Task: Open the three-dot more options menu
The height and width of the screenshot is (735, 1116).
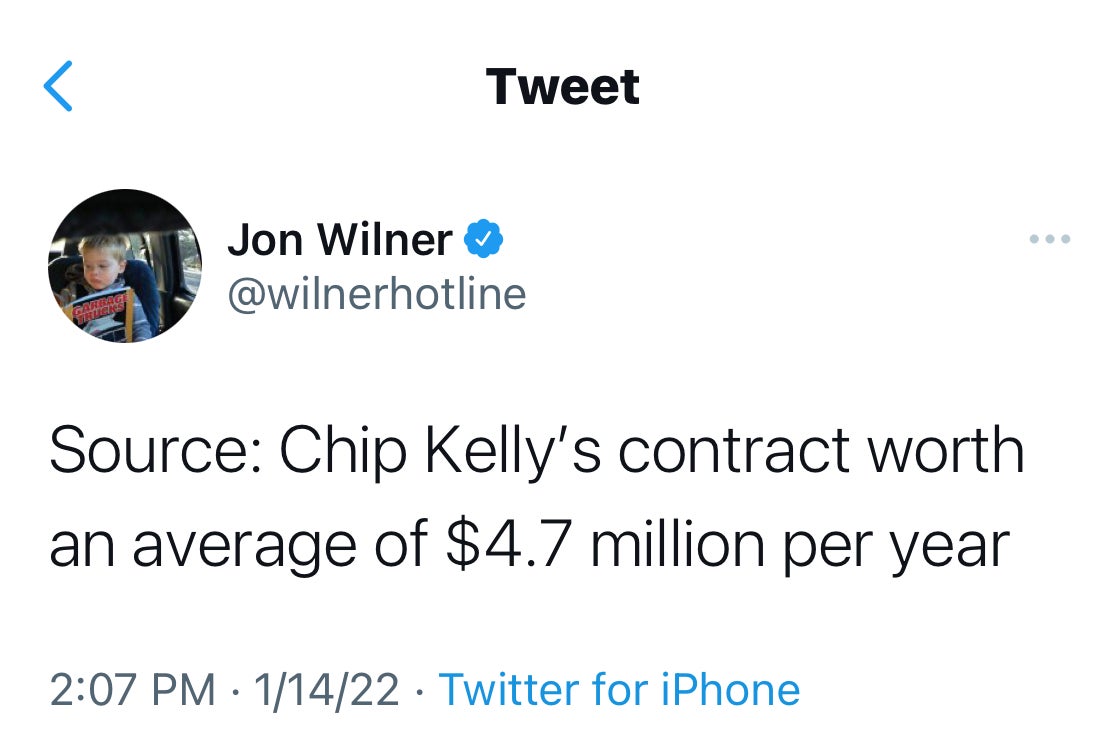Action: [1050, 239]
